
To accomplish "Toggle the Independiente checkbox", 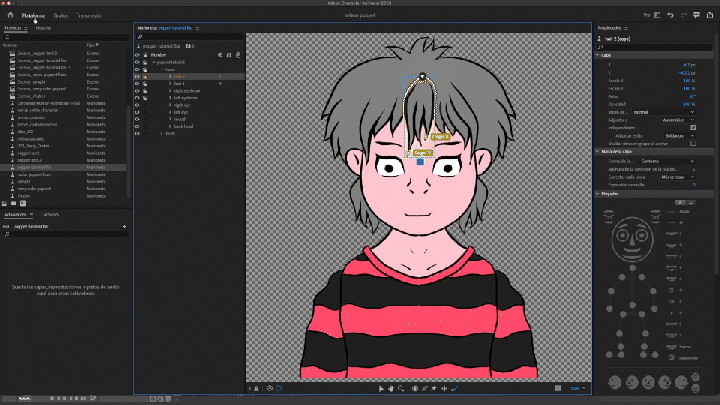I will [x=693, y=127].
